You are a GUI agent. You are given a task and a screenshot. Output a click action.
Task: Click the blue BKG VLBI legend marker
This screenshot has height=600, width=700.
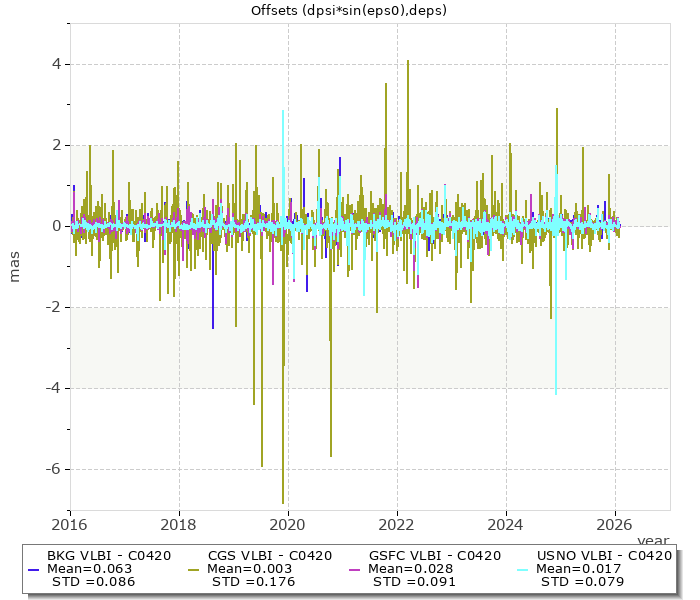[x=33, y=568]
